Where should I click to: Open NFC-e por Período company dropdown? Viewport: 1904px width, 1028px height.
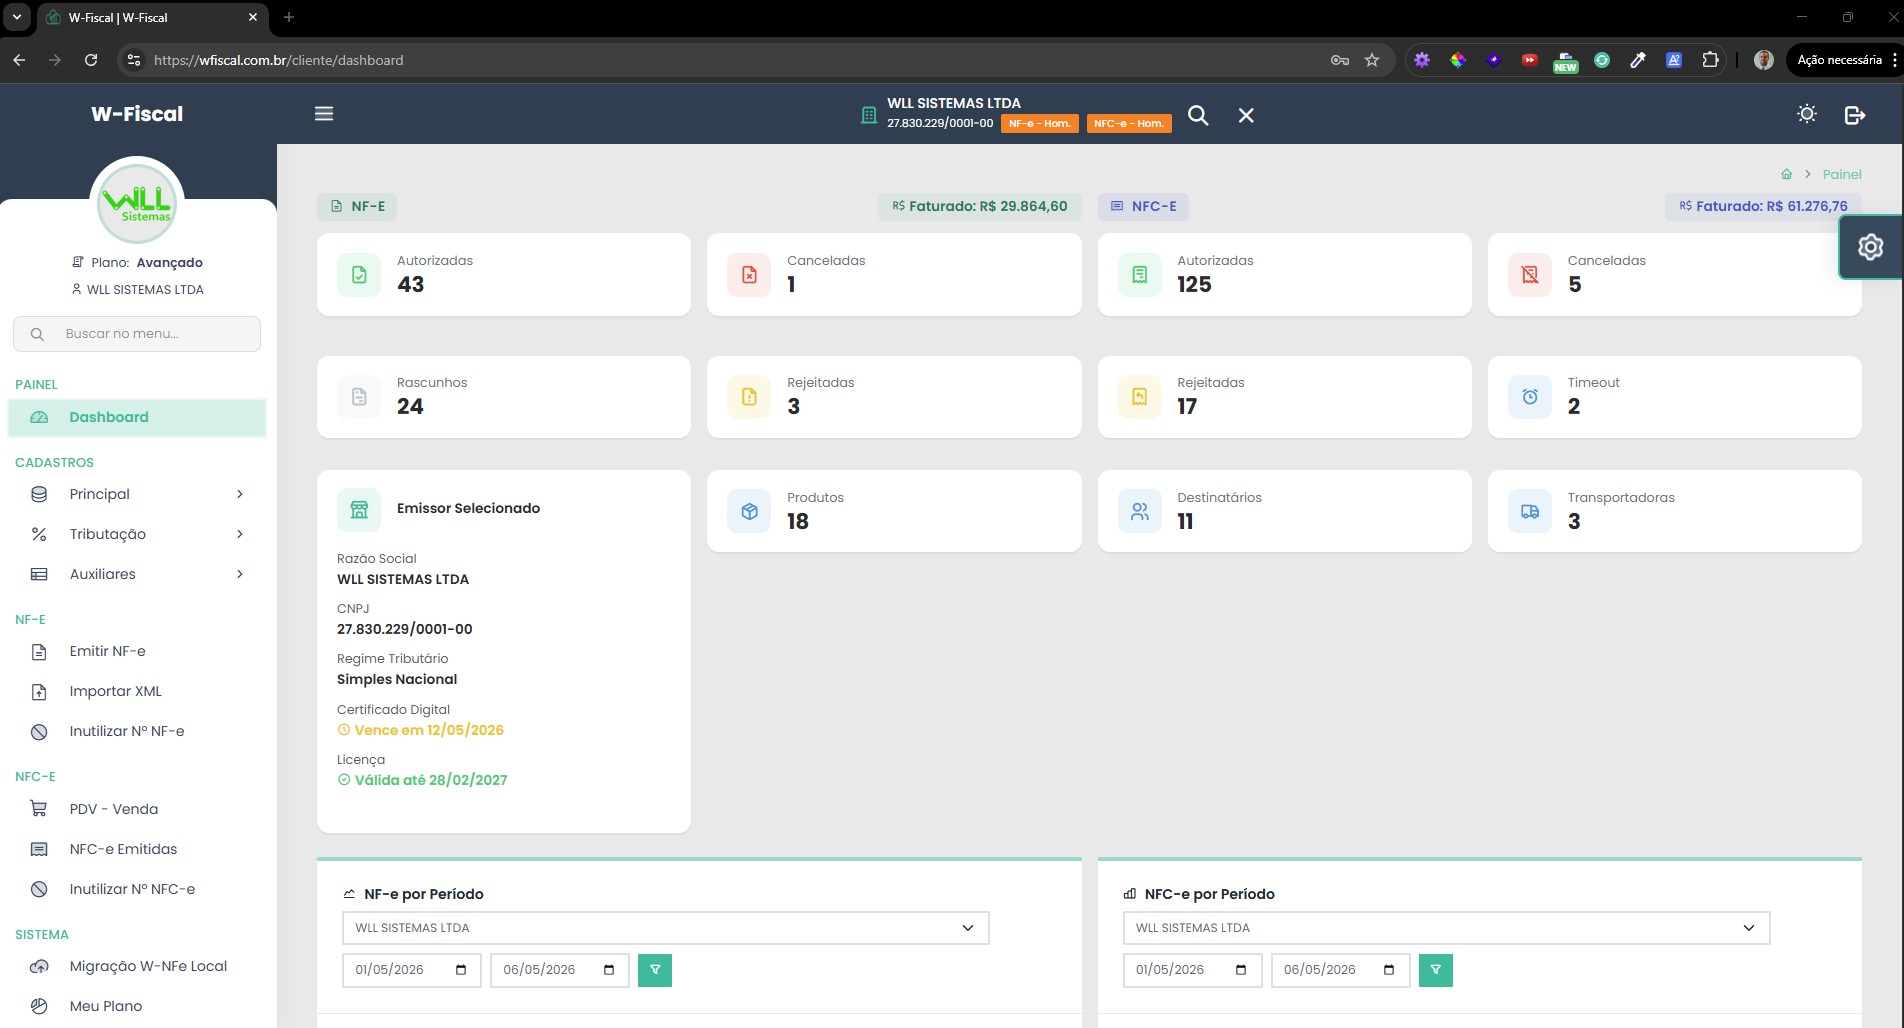tap(1446, 928)
